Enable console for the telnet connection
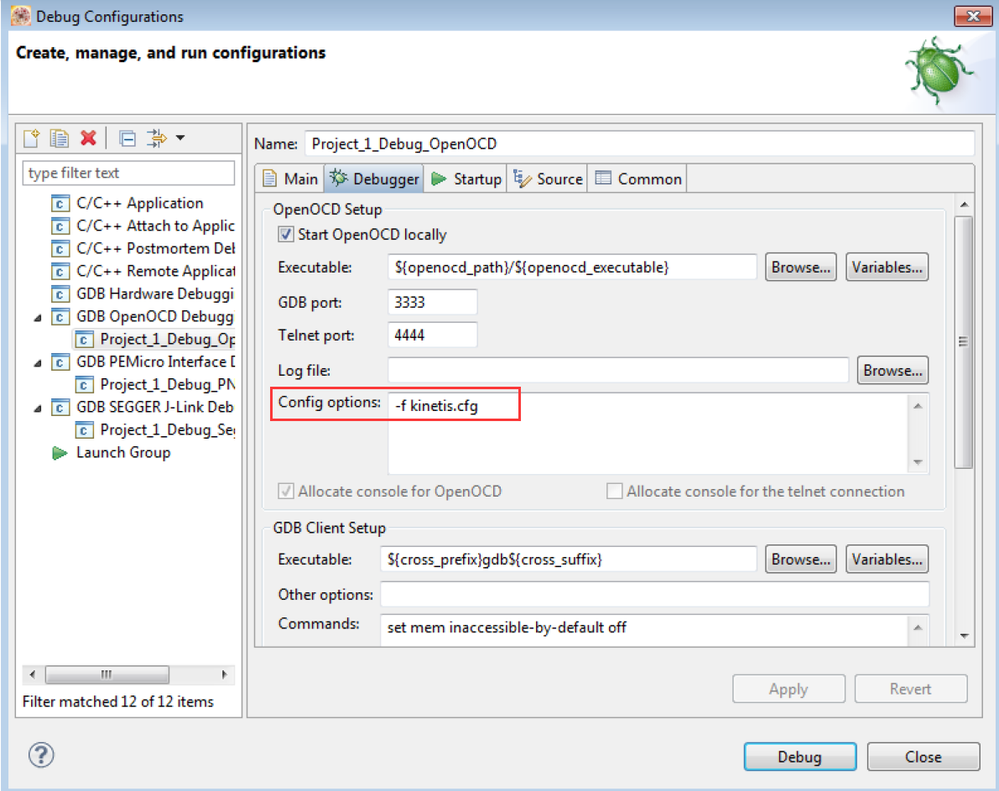This screenshot has width=999, height=791. coord(615,492)
